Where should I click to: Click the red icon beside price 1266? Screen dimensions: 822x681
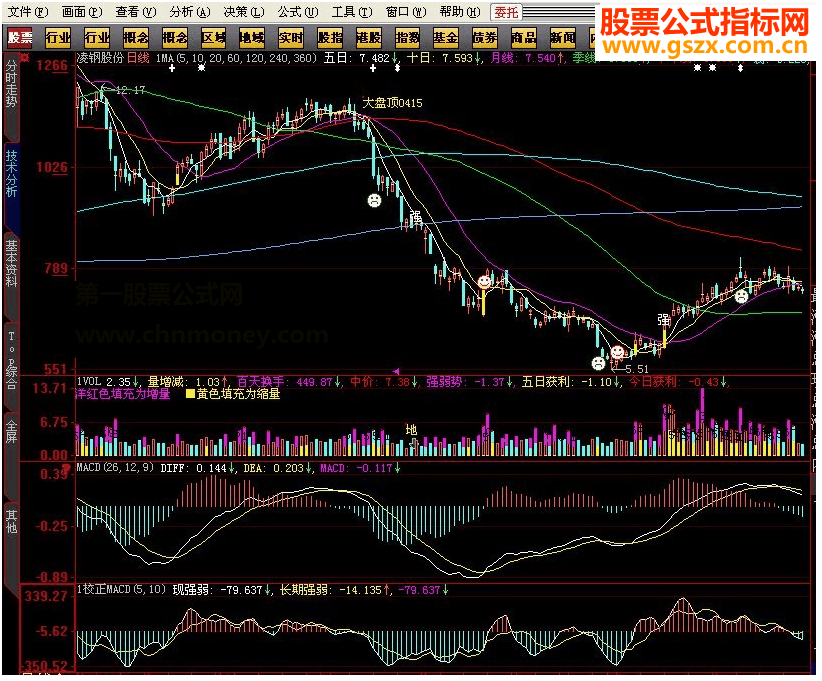[24, 57]
